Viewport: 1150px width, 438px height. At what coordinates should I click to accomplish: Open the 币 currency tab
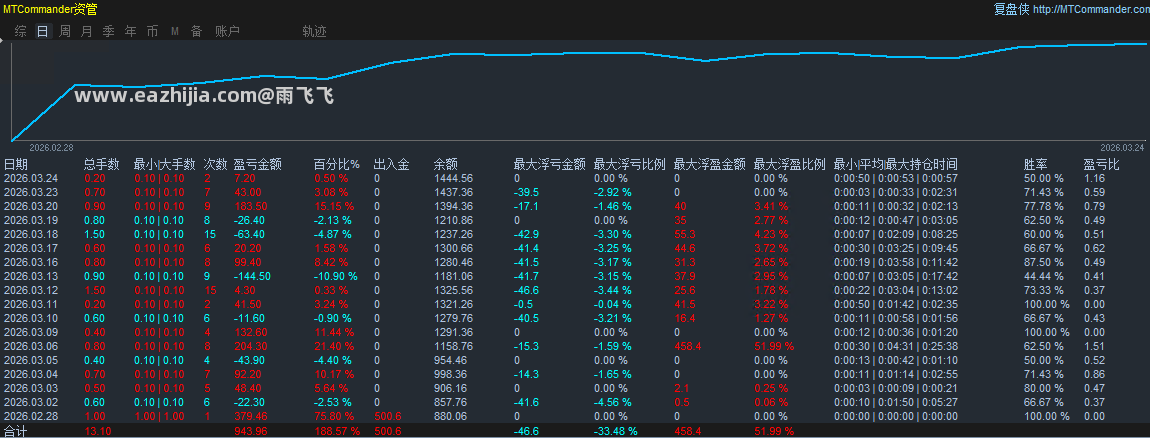pyautogui.click(x=153, y=32)
